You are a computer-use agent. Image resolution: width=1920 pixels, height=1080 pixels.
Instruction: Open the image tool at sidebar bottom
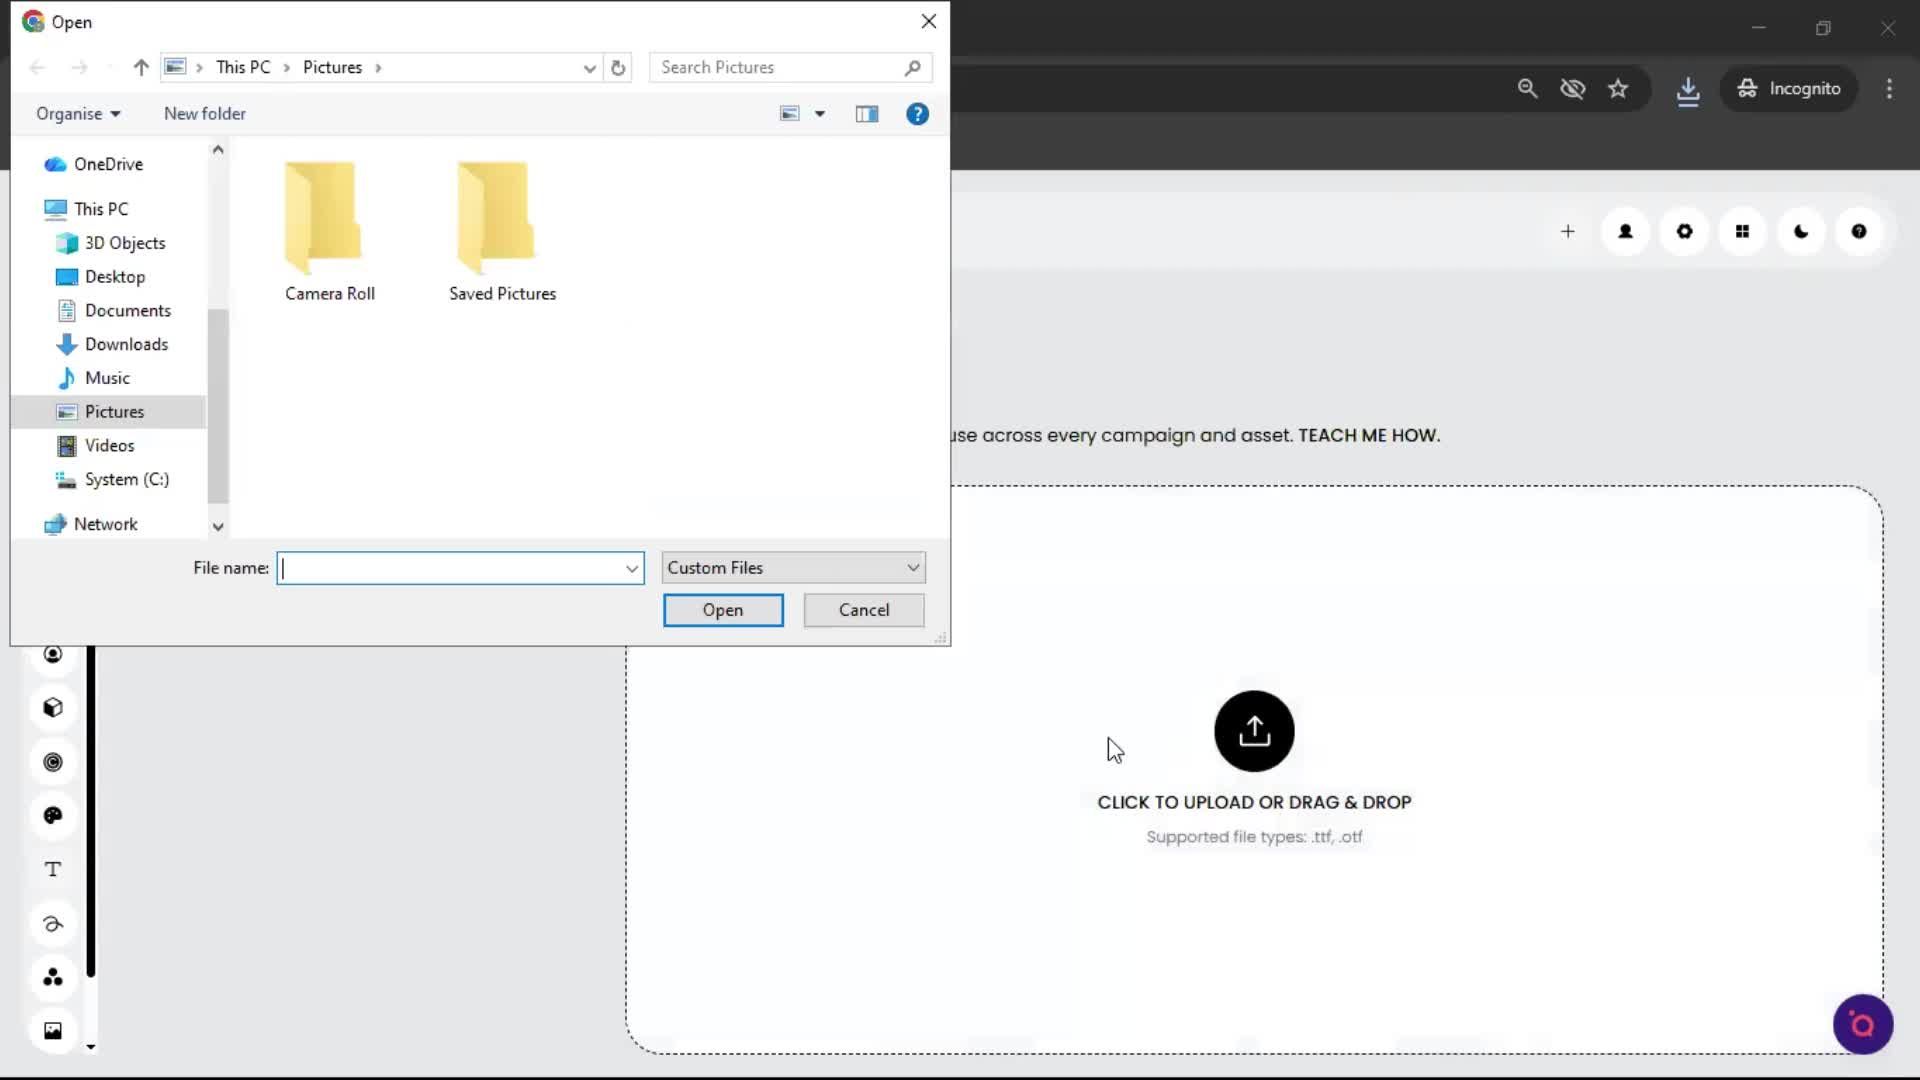(52, 1030)
